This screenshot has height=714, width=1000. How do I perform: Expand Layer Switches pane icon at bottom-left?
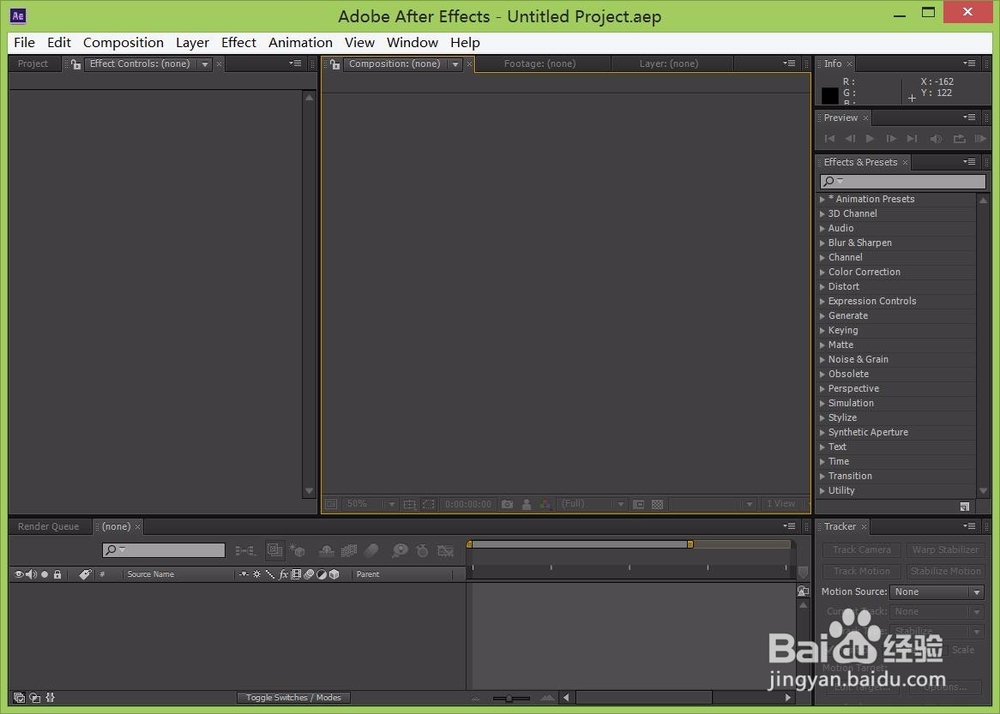point(19,698)
